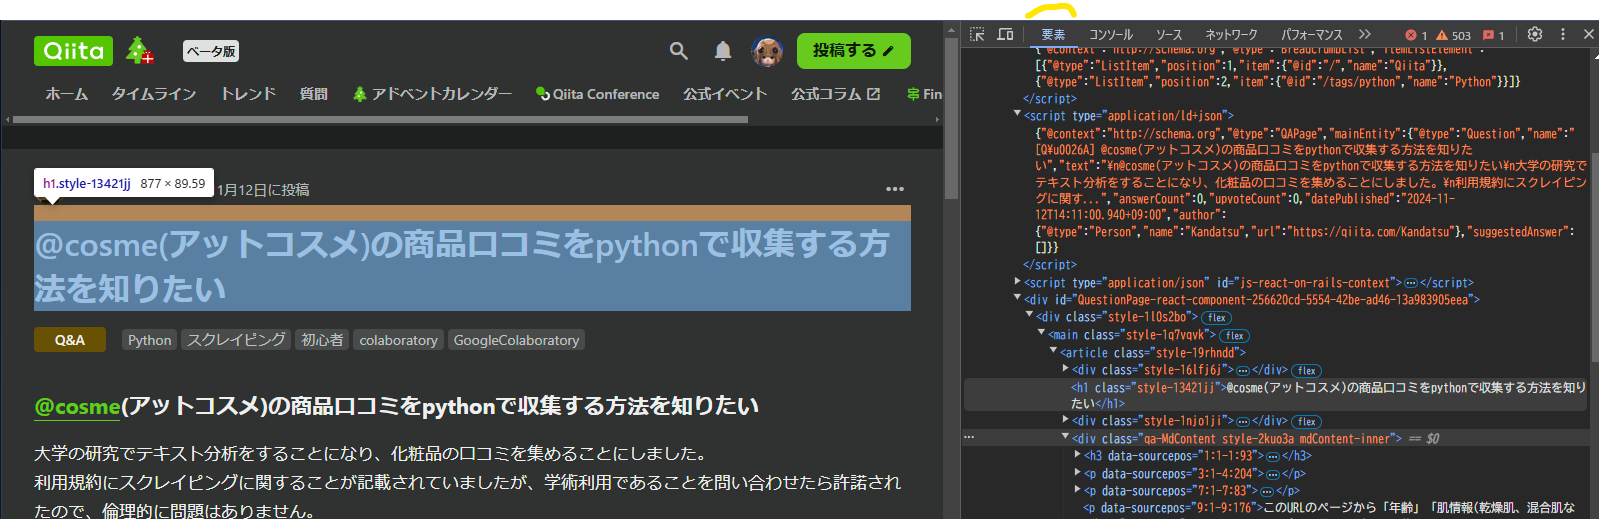The image size is (1599, 519).
Task: Click the horizontal nav scrollbar
Action: (x=379, y=119)
